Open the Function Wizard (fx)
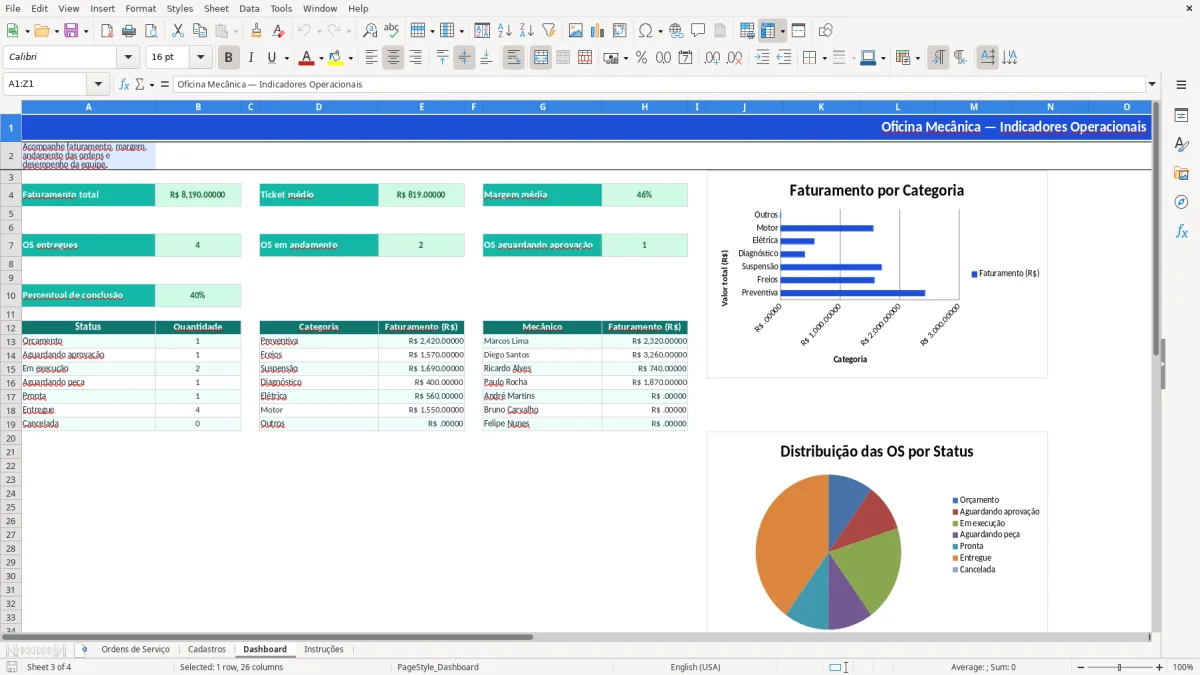This screenshot has width=1200, height=675. click(x=125, y=84)
